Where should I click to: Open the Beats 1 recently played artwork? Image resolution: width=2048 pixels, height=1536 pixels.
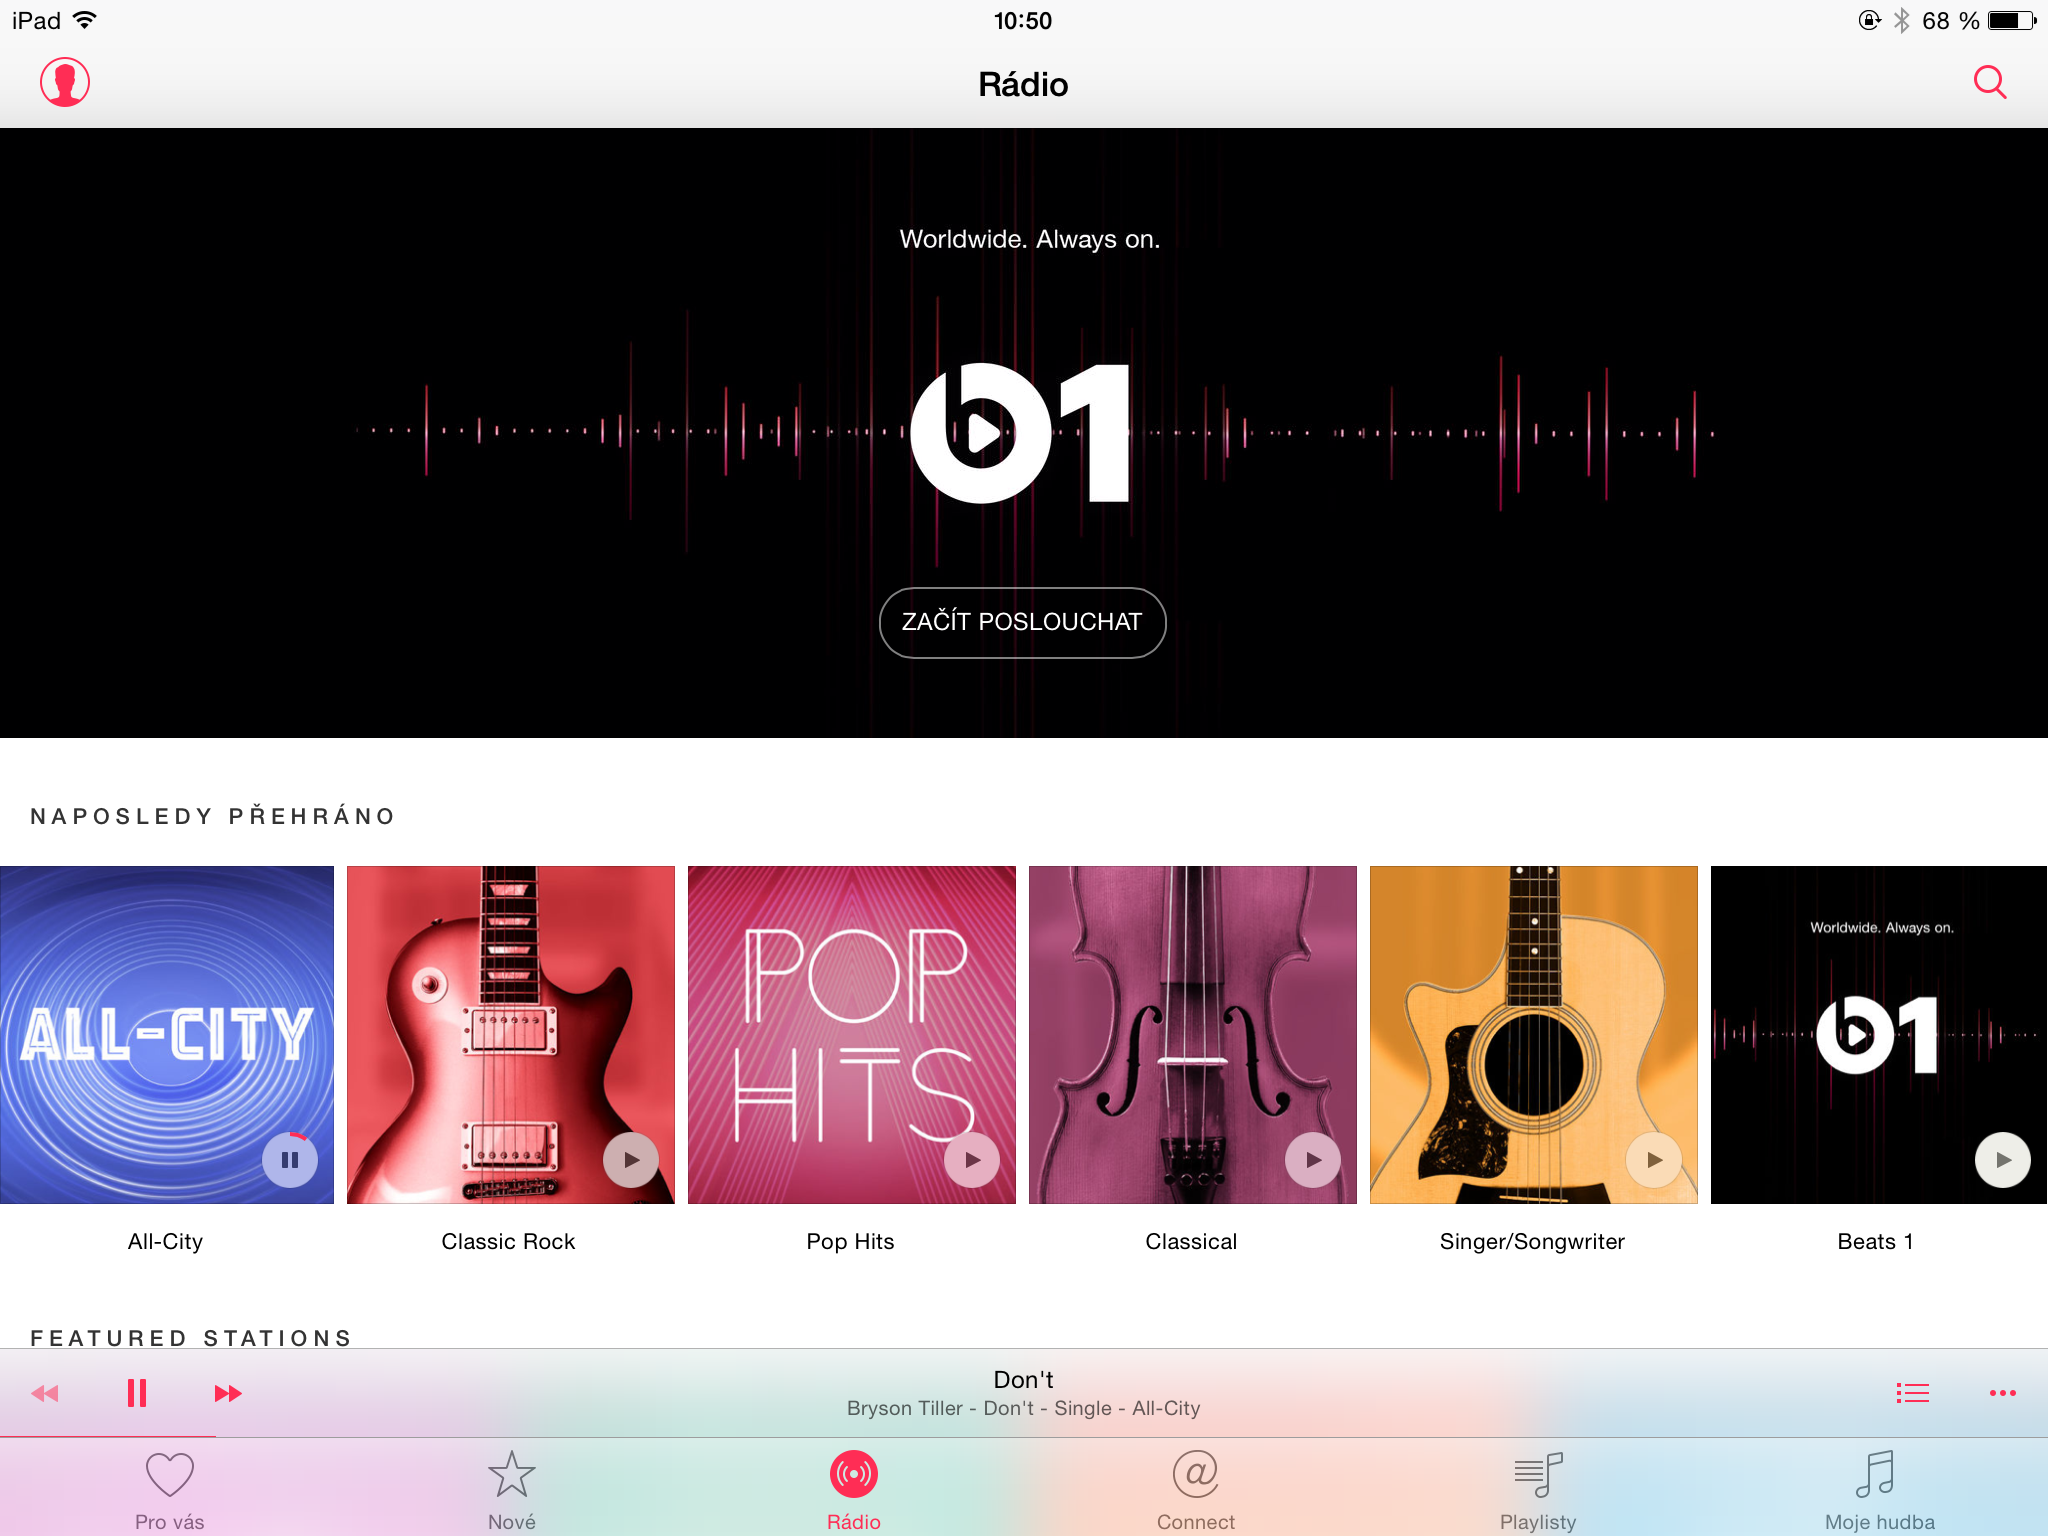click(x=1879, y=1035)
